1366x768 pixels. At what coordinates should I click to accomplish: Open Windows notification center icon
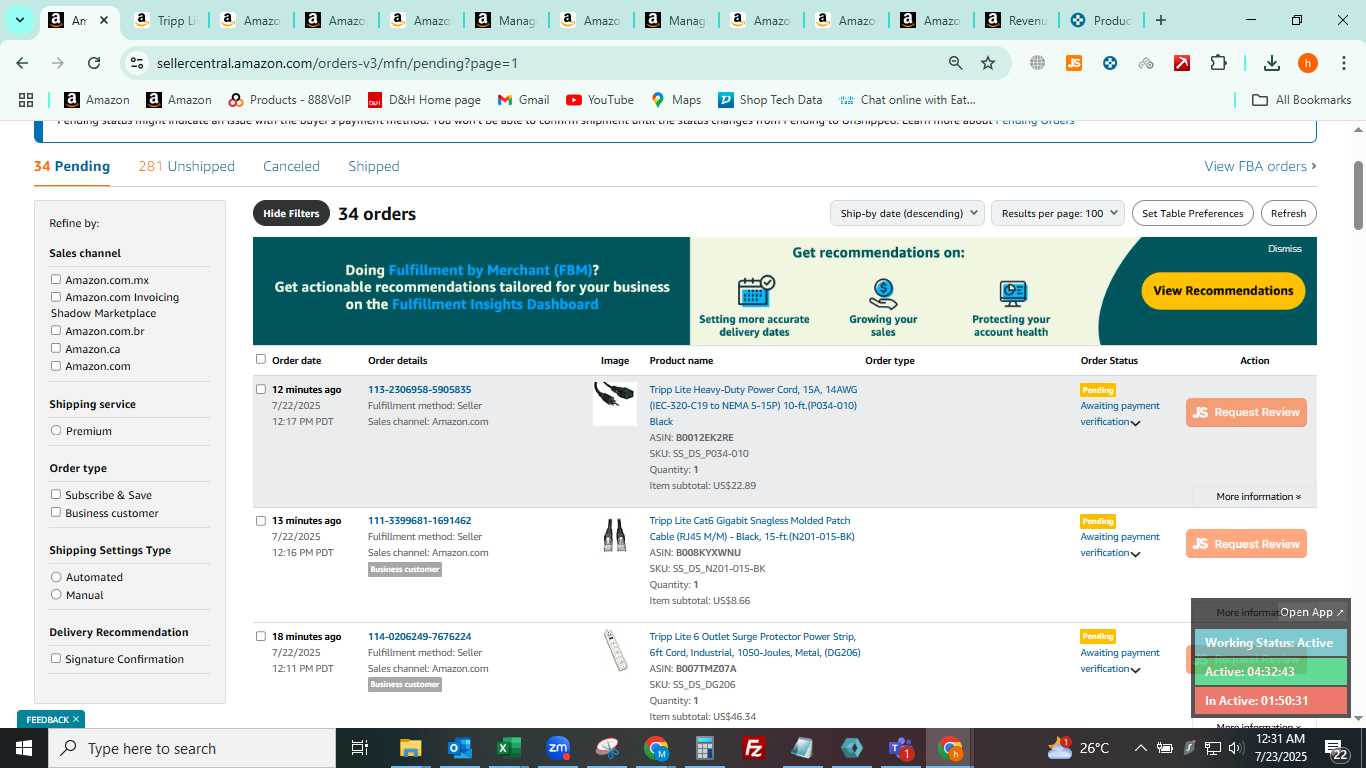point(1336,748)
